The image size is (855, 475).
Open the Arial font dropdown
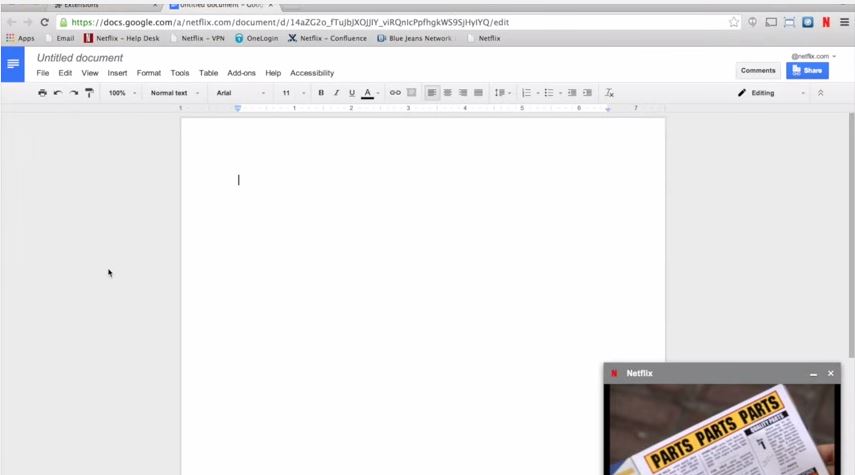tap(240, 93)
